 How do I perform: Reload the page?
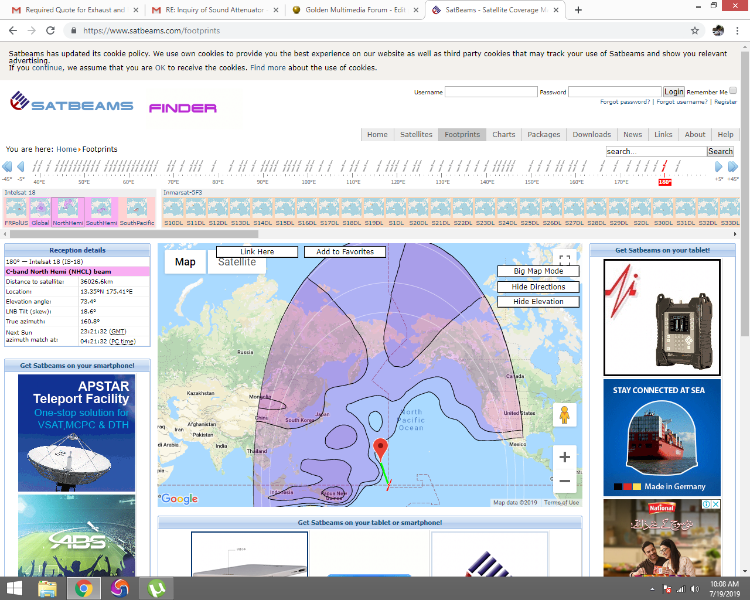(50, 31)
